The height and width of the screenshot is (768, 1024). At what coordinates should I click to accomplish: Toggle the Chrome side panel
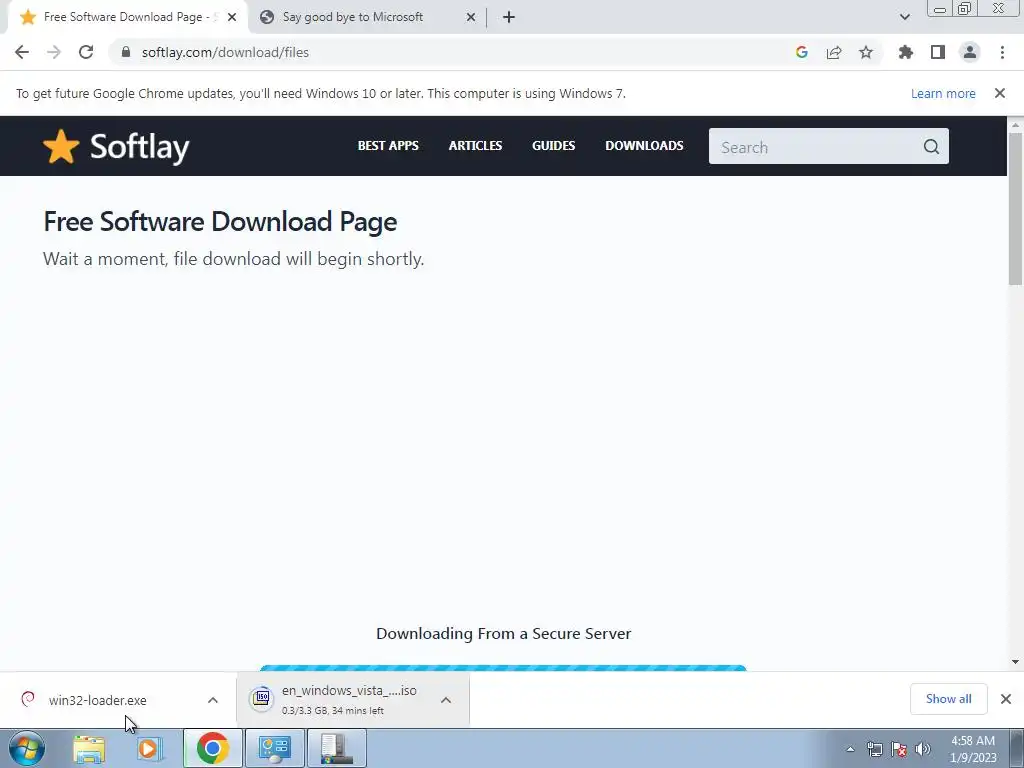pyautogui.click(x=938, y=52)
